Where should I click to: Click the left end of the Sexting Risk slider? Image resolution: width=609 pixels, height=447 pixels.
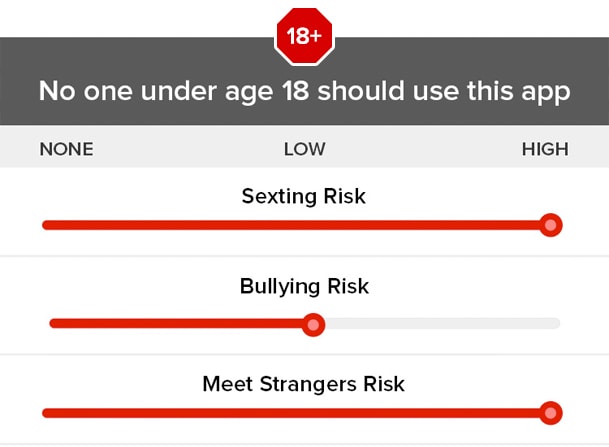coord(47,225)
